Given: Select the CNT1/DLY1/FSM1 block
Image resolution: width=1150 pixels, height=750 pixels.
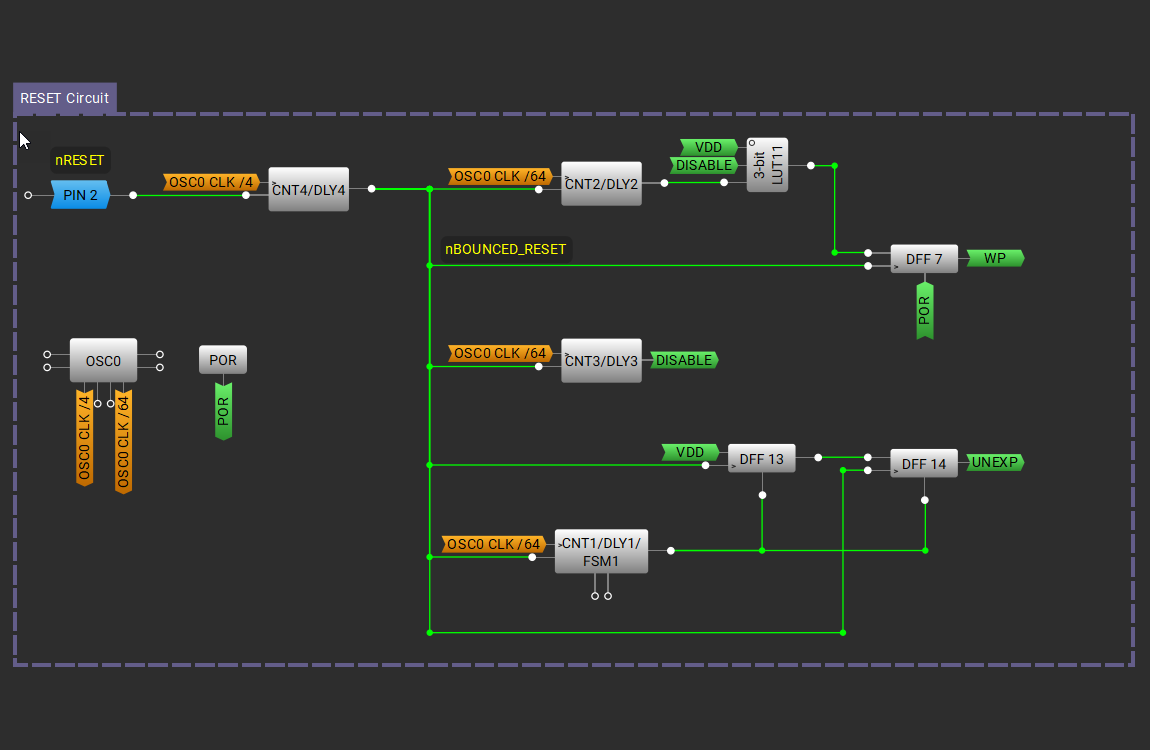Looking at the screenshot, I should (601, 552).
